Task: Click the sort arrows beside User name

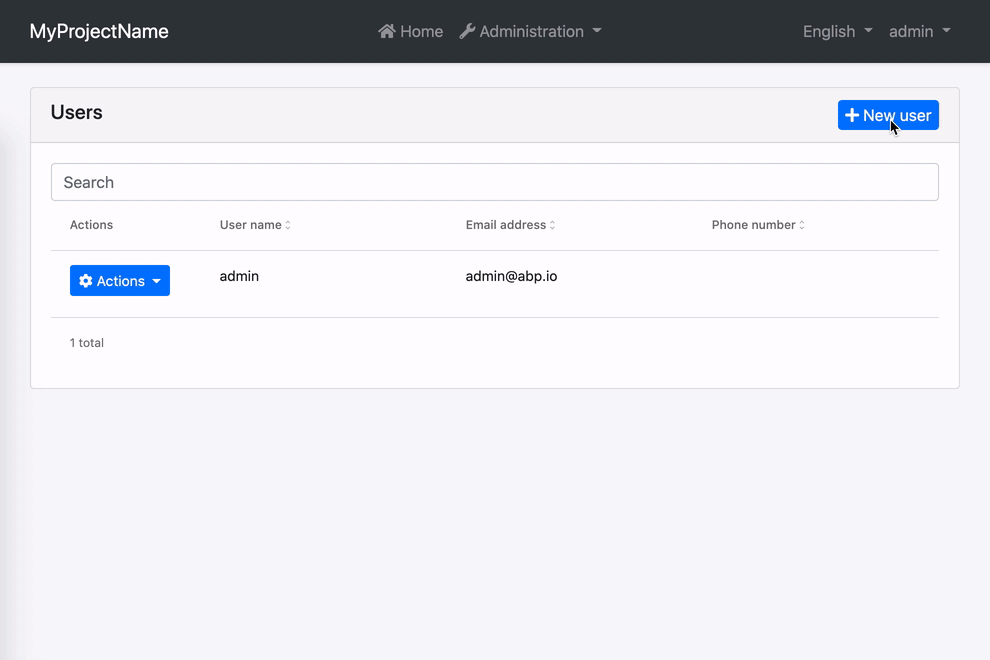Action: [287, 225]
